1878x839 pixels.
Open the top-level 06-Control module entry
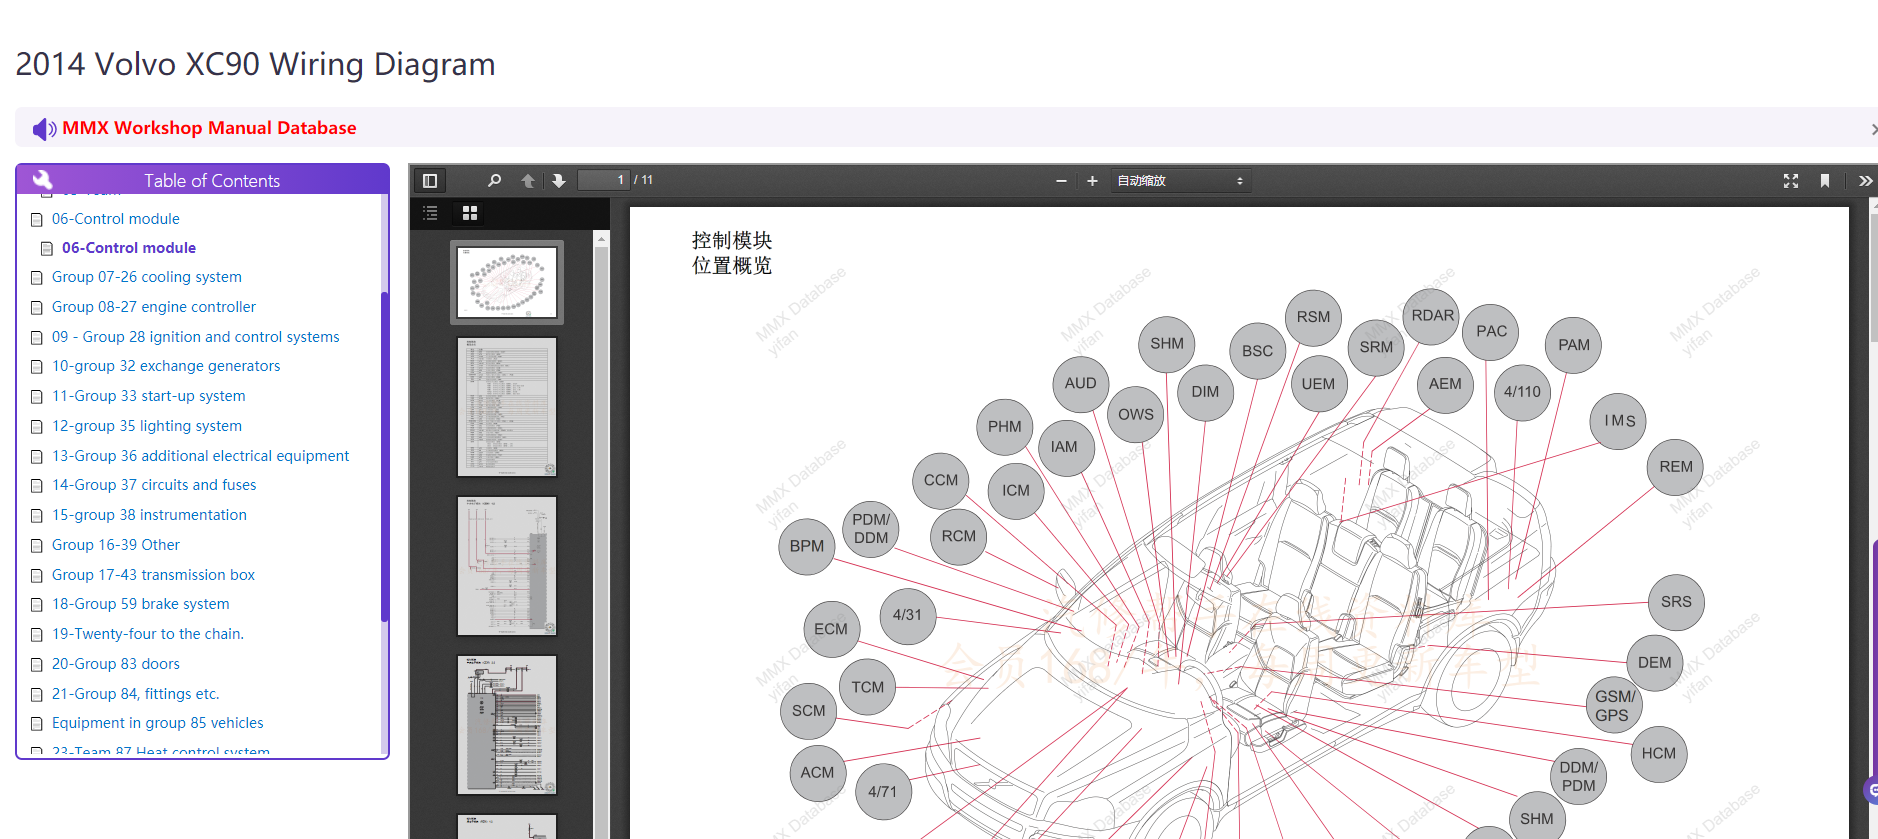click(116, 219)
